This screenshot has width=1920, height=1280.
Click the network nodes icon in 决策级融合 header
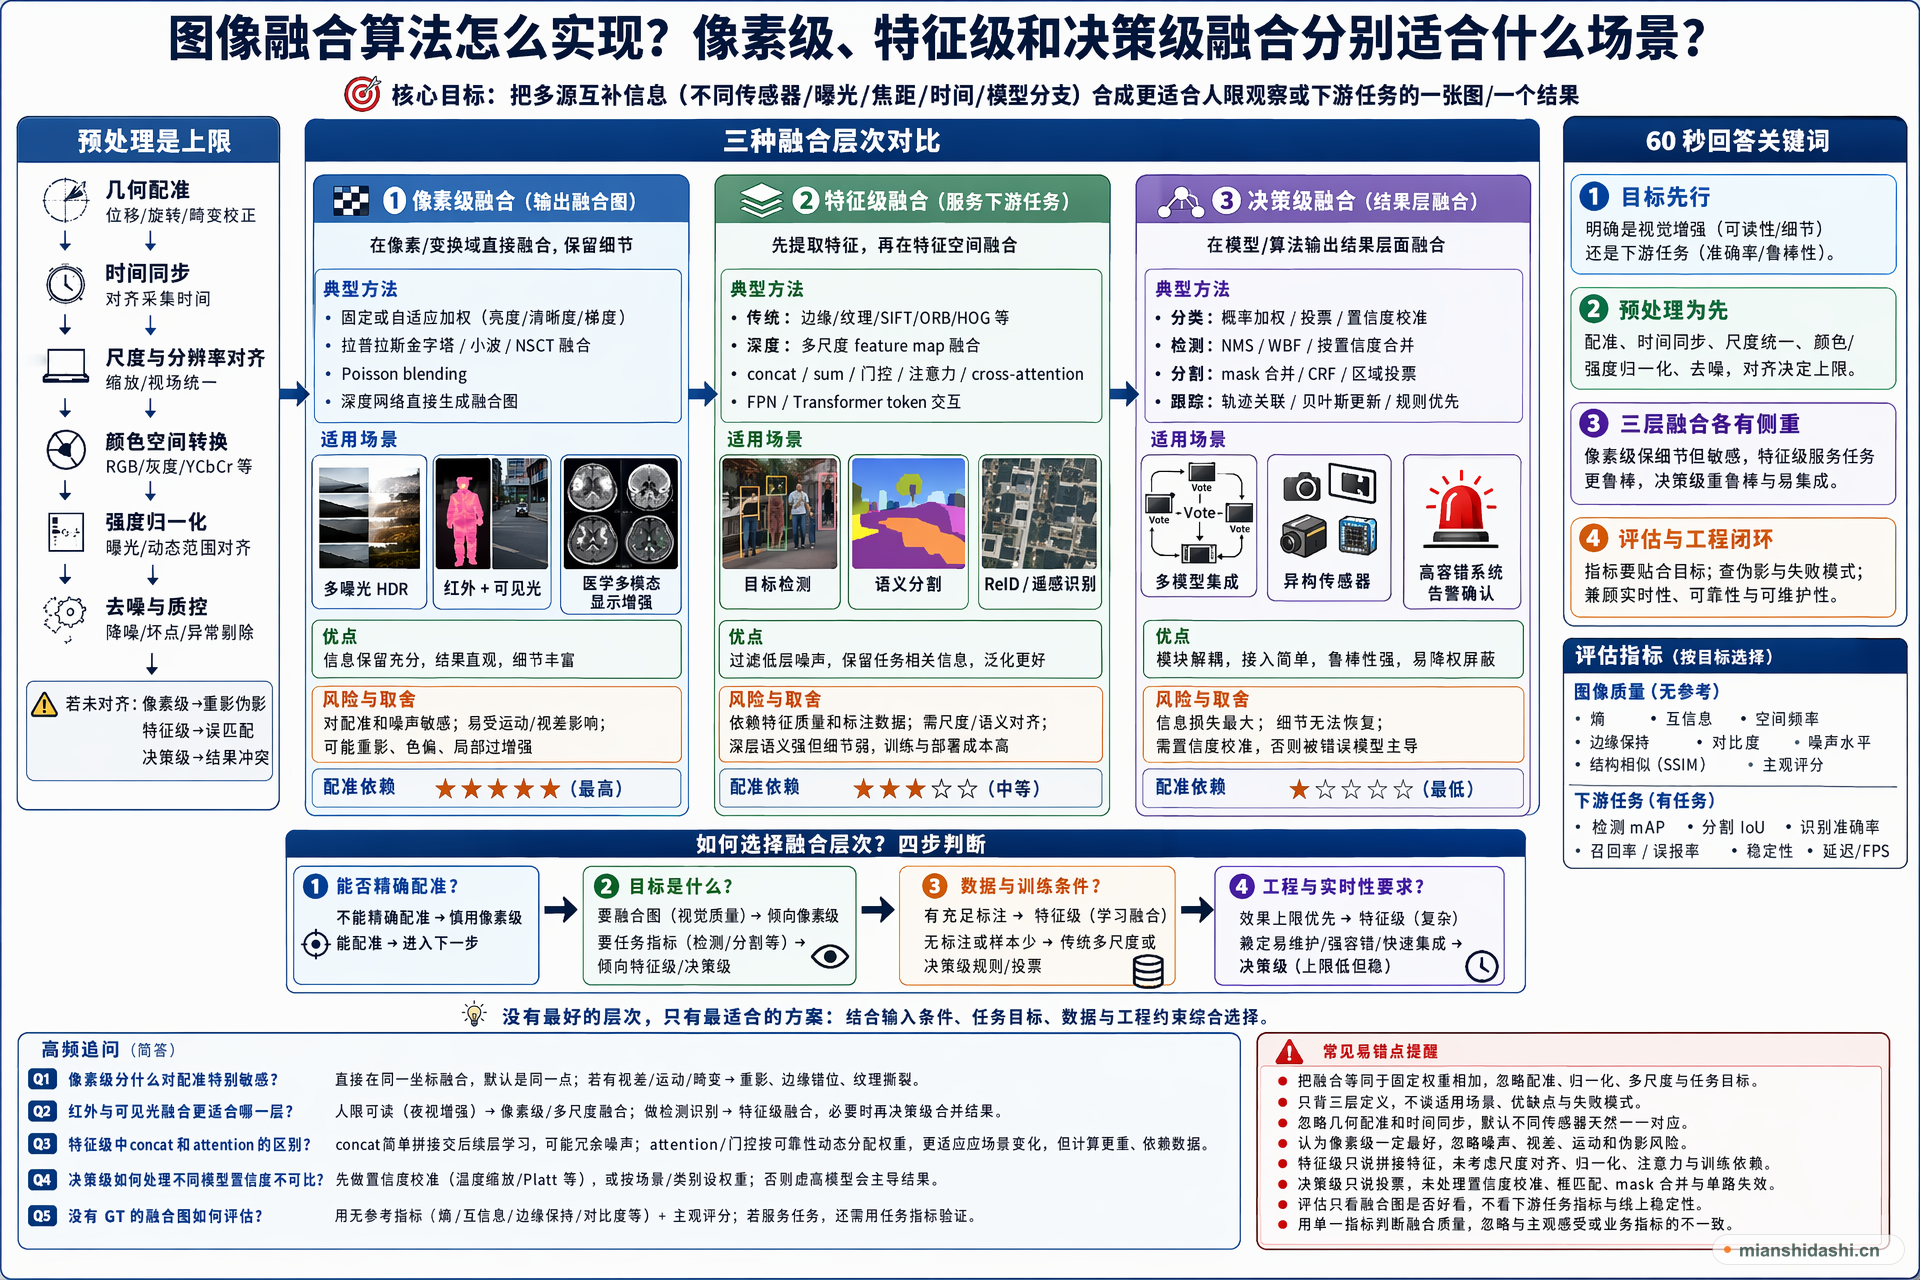click(x=1181, y=201)
